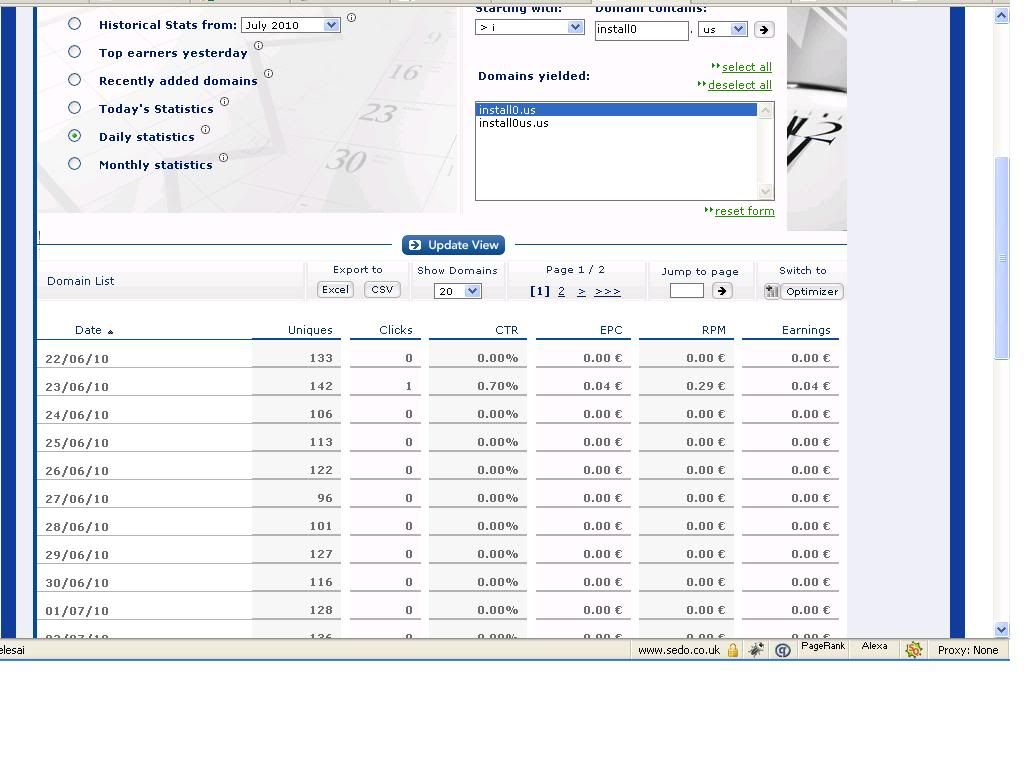Sort table by Date column header
The width and height of the screenshot is (1024, 768).
pyautogui.click(x=88, y=330)
